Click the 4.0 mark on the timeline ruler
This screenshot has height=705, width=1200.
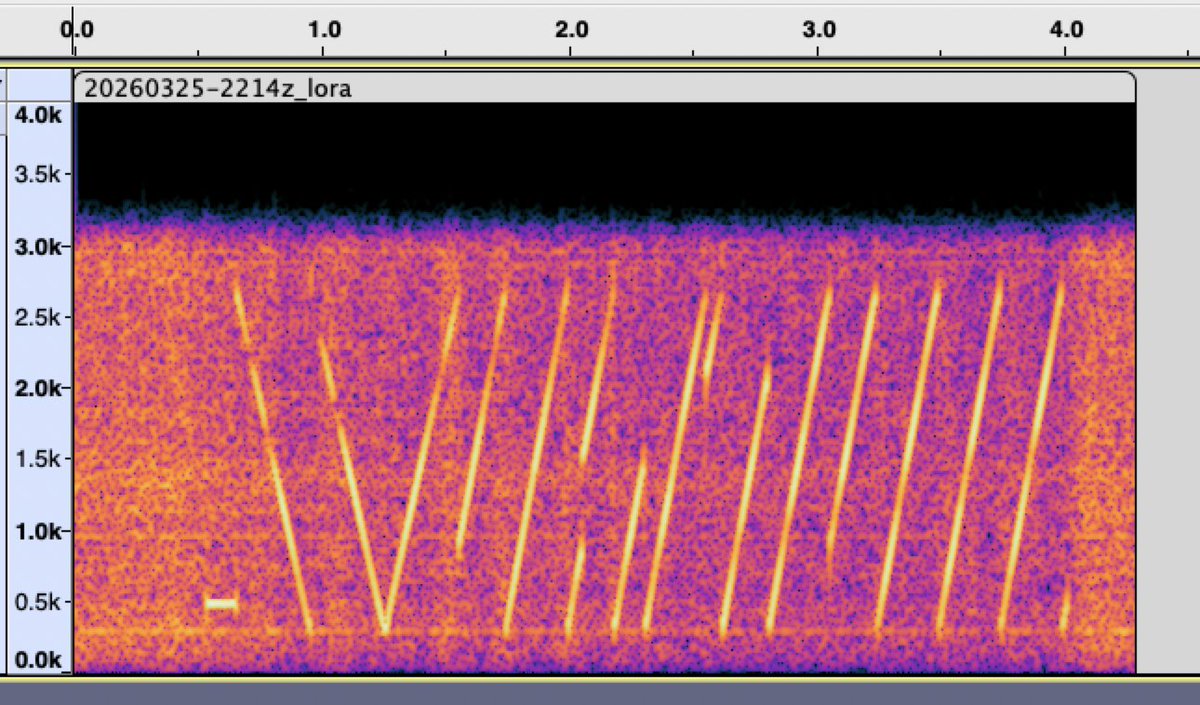click(1067, 29)
